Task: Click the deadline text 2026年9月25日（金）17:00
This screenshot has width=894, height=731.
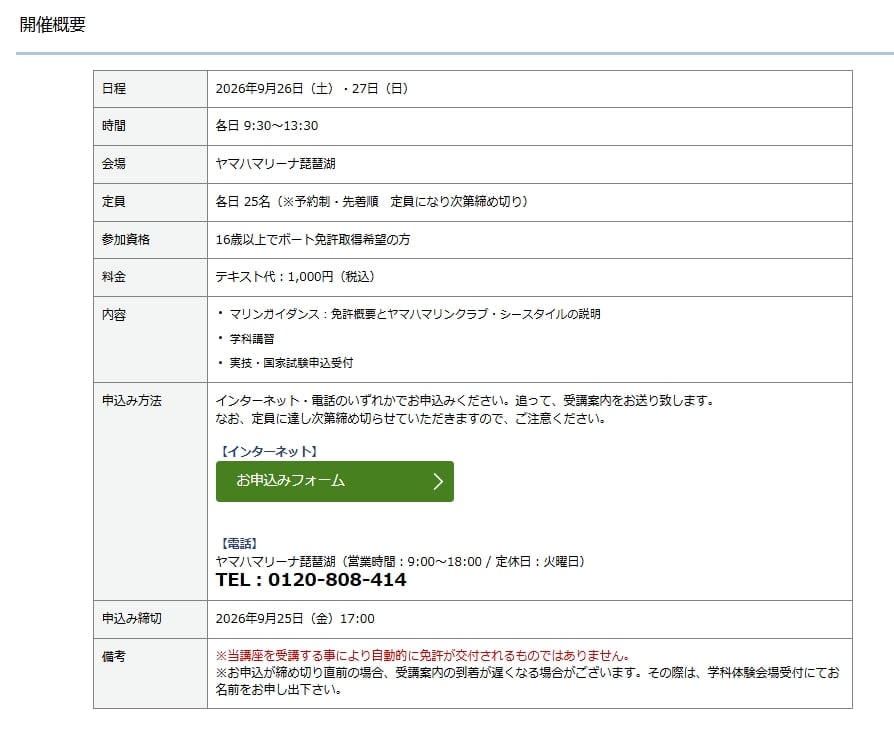Action: tap(295, 619)
